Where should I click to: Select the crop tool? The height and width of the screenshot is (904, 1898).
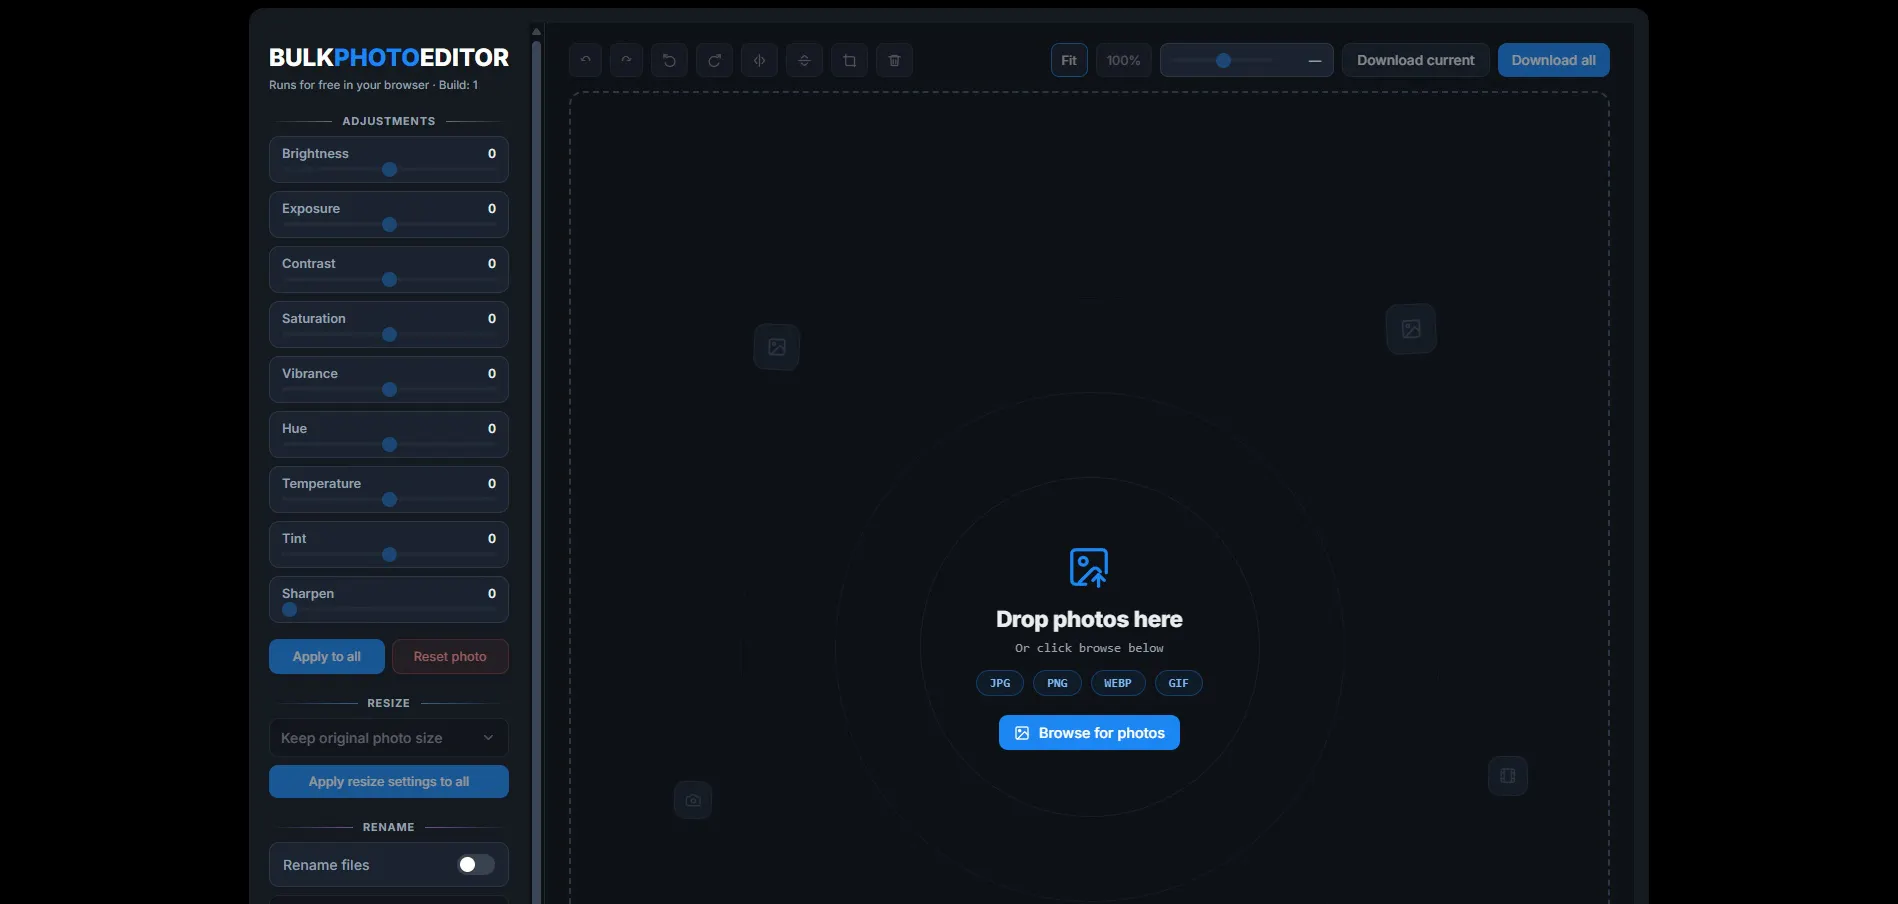[849, 60]
